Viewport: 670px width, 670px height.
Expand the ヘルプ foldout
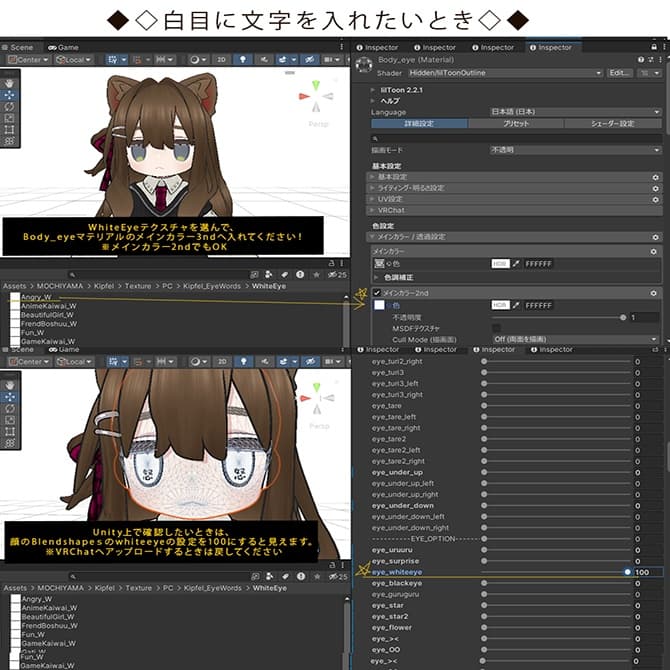tap(373, 101)
